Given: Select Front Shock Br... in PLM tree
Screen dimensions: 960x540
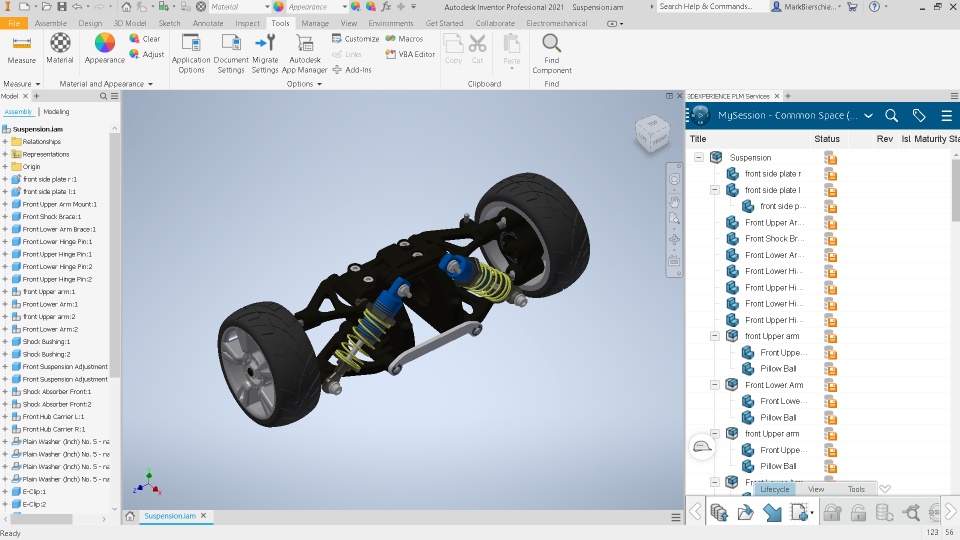Looking at the screenshot, I should tap(774, 239).
